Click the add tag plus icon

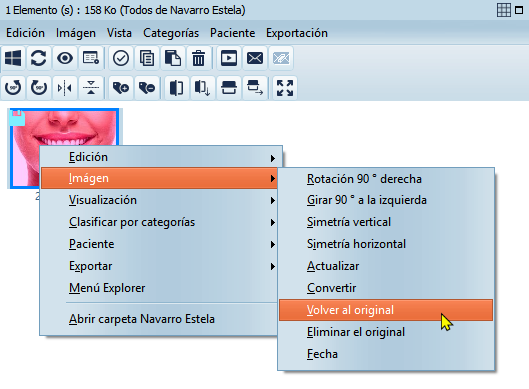click(121, 88)
